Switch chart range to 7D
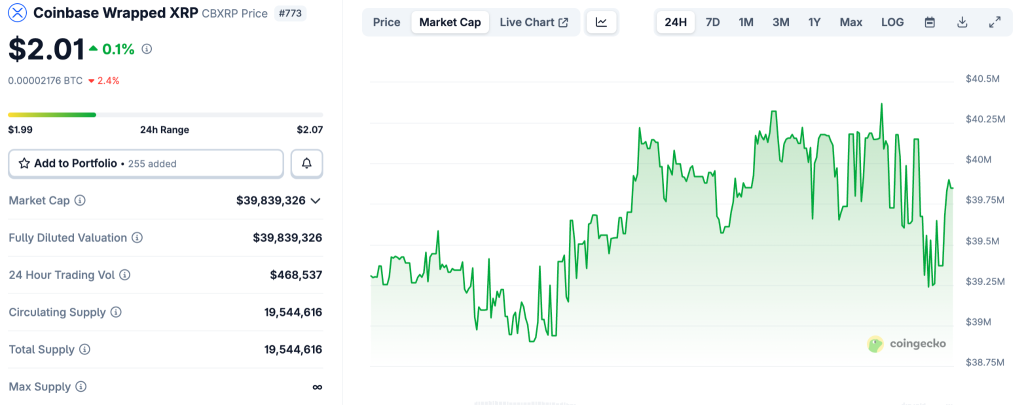The image size is (1024, 405). tap(712, 22)
